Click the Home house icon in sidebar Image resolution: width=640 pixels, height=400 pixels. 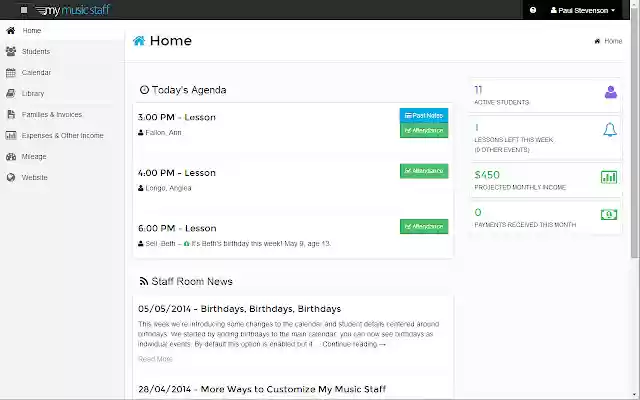coord(11,31)
